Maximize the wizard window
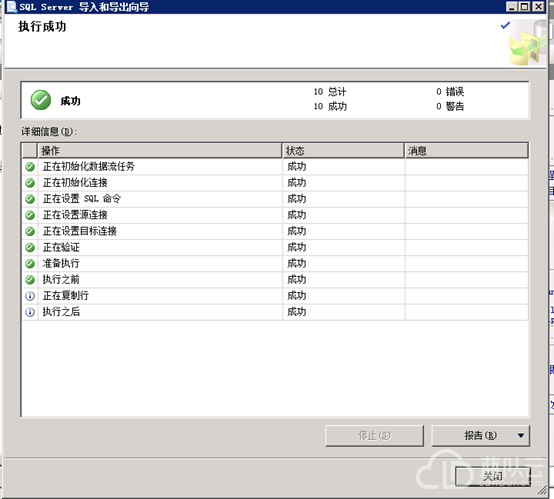The image size is (554, 499). point(525,6)
